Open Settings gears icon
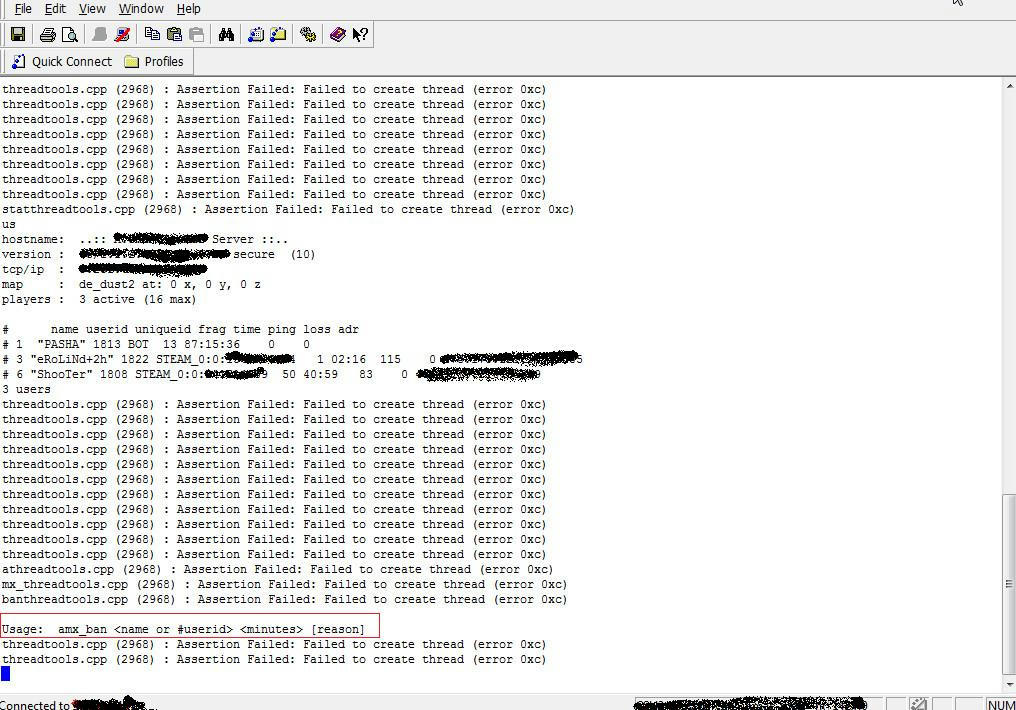 [308, 34]
